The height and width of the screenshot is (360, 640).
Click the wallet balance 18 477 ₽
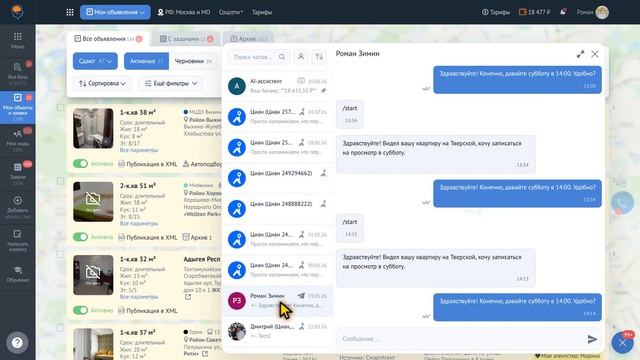(x=534, y=12)
